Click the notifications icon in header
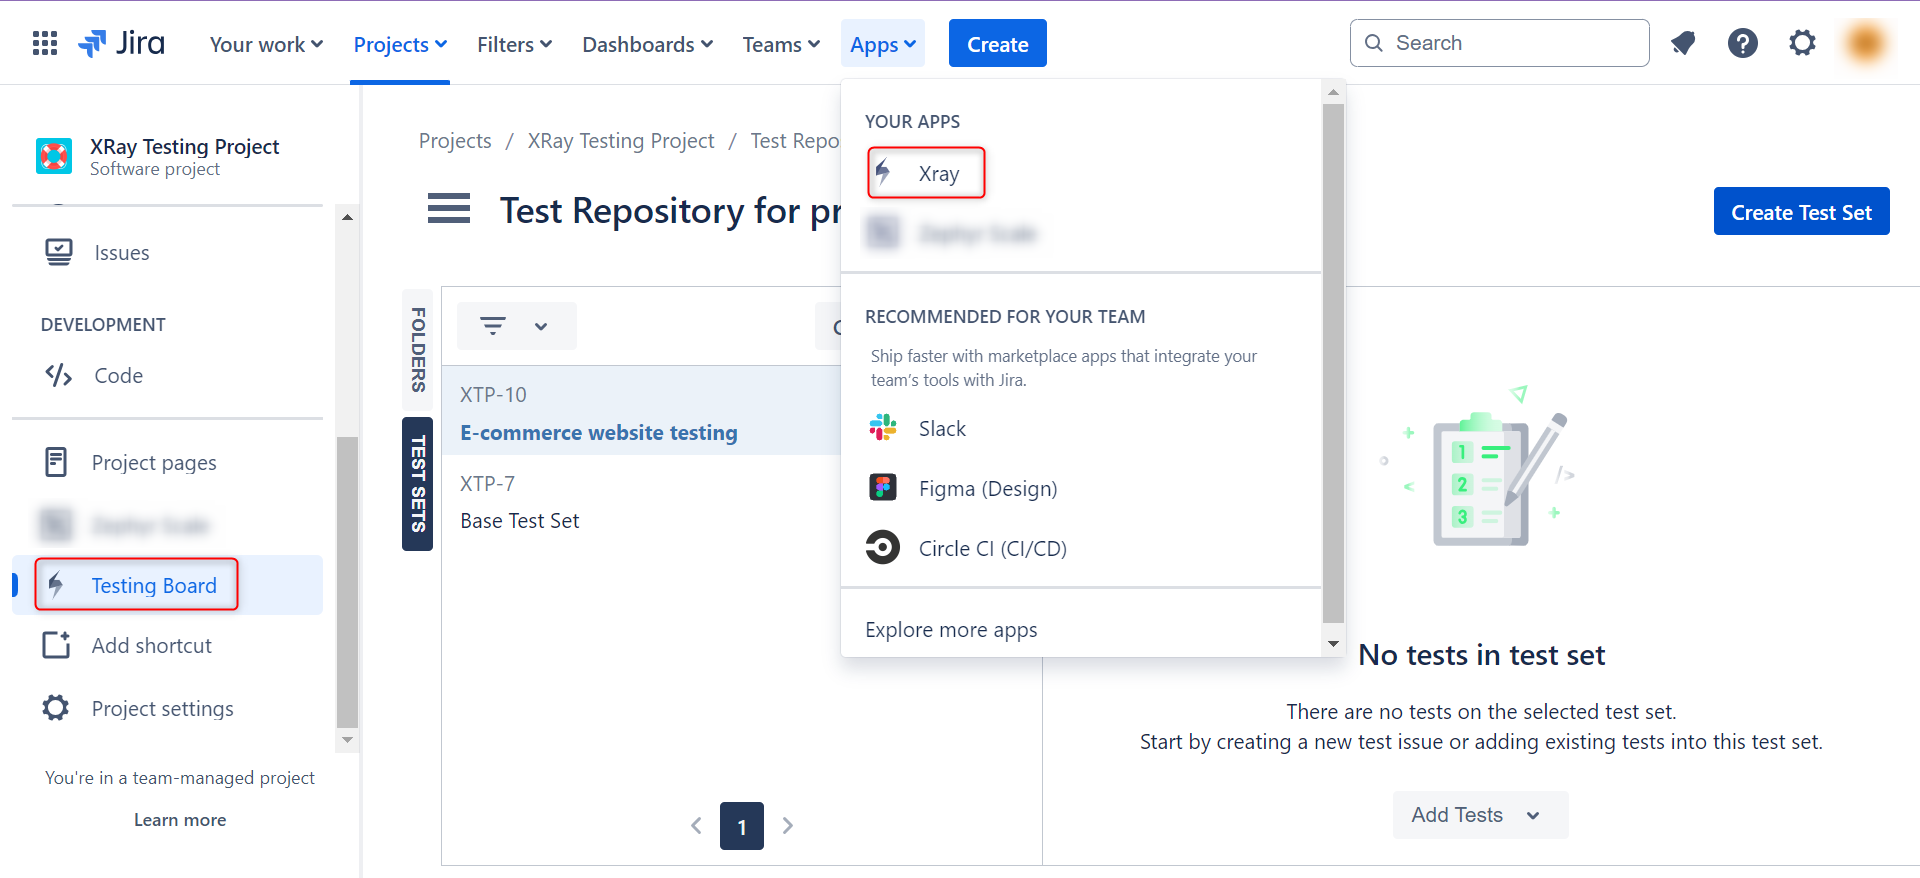This screenshot has height=878, width=1920. (1683, 43)
